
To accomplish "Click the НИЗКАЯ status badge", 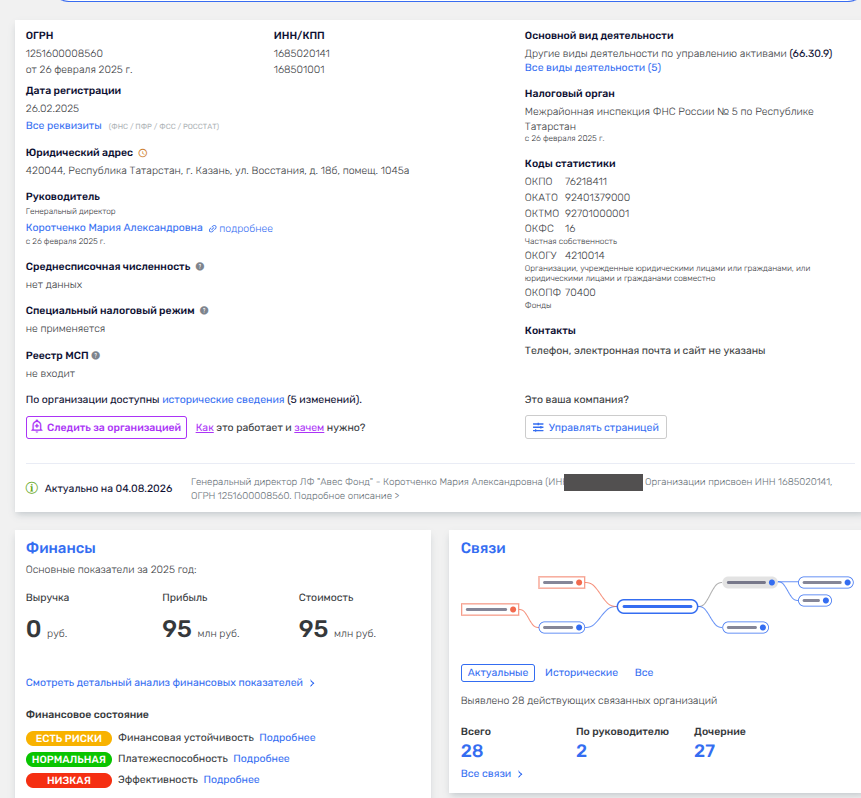I will pyautogui.click(x=69, y=780).
